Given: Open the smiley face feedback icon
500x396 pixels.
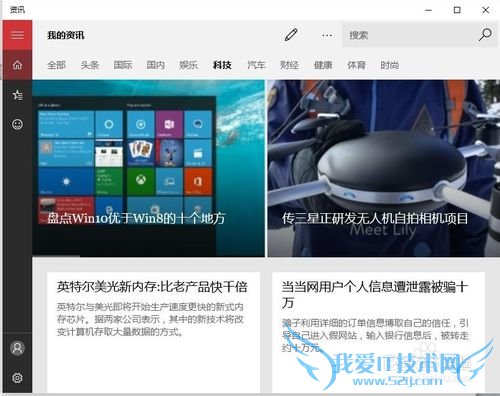Looking at the screenshot, I should click(17, 124).
